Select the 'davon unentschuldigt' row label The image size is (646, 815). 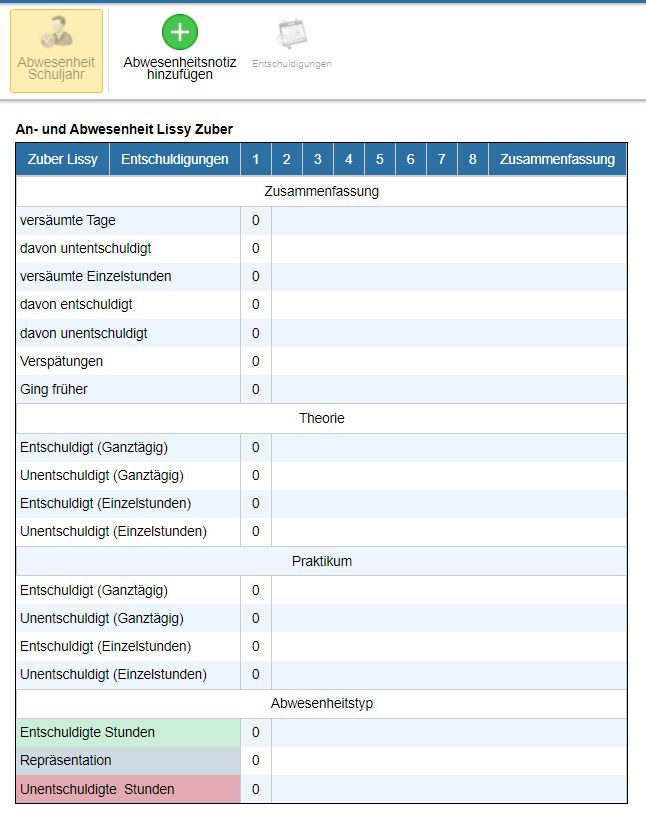(84, 333)
